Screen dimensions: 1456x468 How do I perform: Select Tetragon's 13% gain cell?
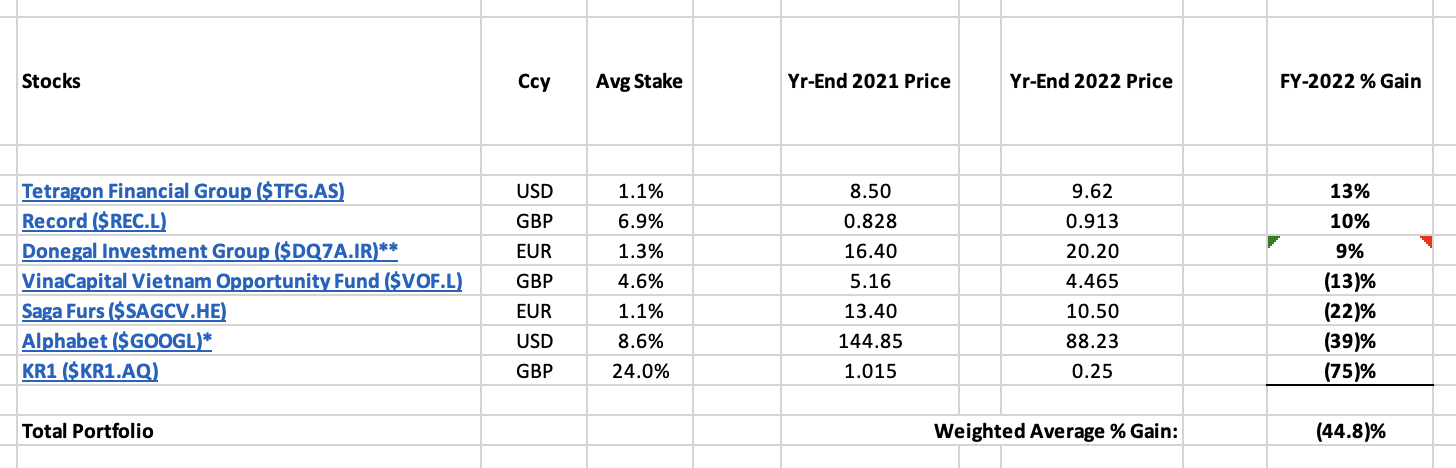[1349, 192]
